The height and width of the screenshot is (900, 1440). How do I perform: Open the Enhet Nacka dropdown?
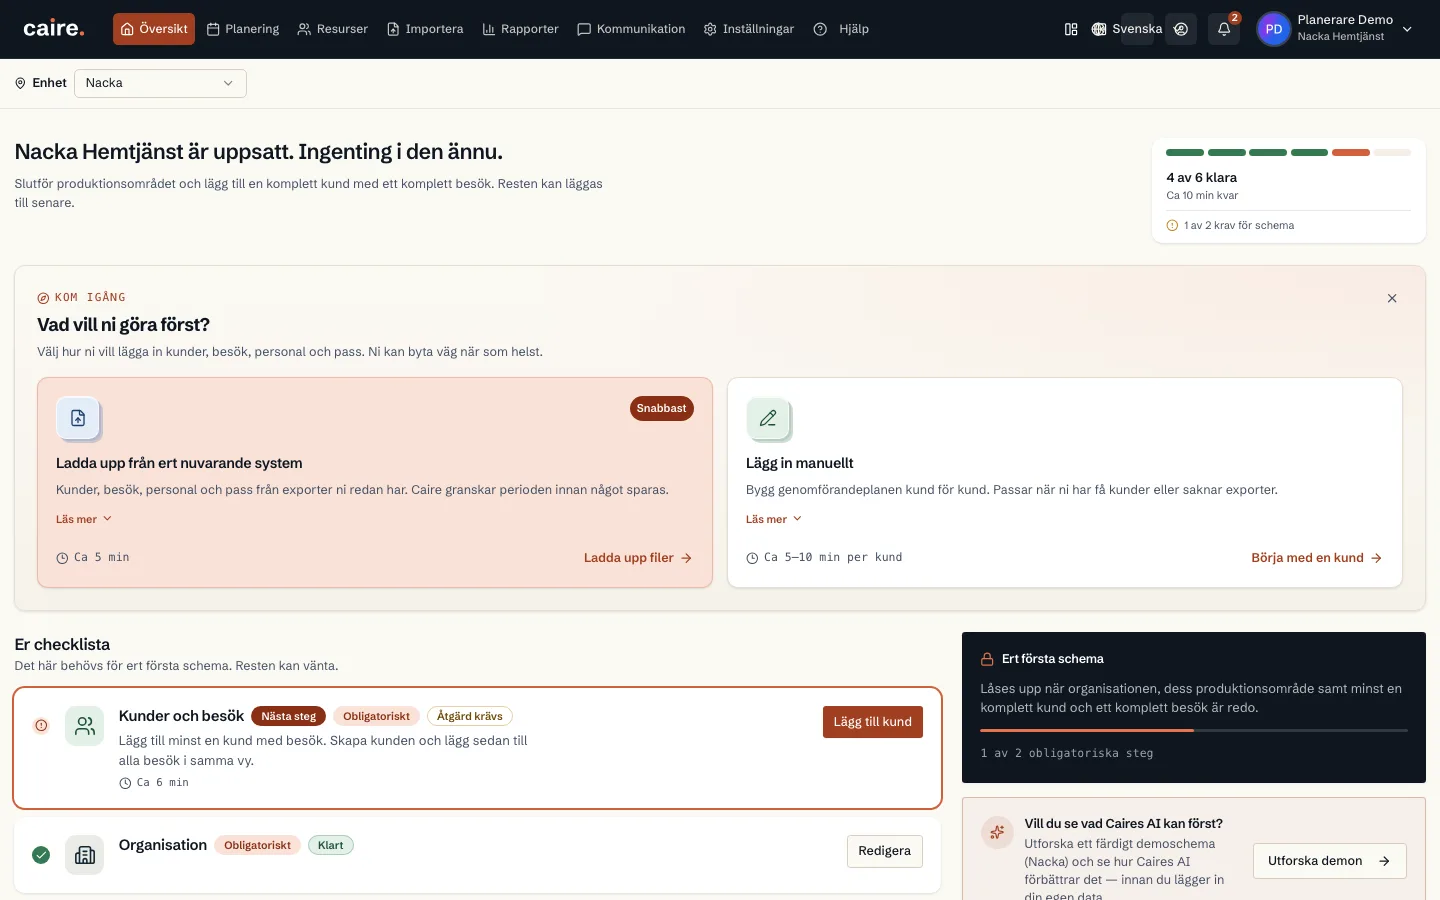[160, 83]
